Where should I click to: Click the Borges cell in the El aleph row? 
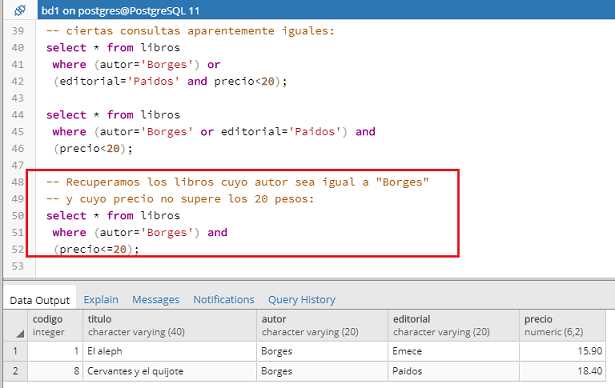322,351
